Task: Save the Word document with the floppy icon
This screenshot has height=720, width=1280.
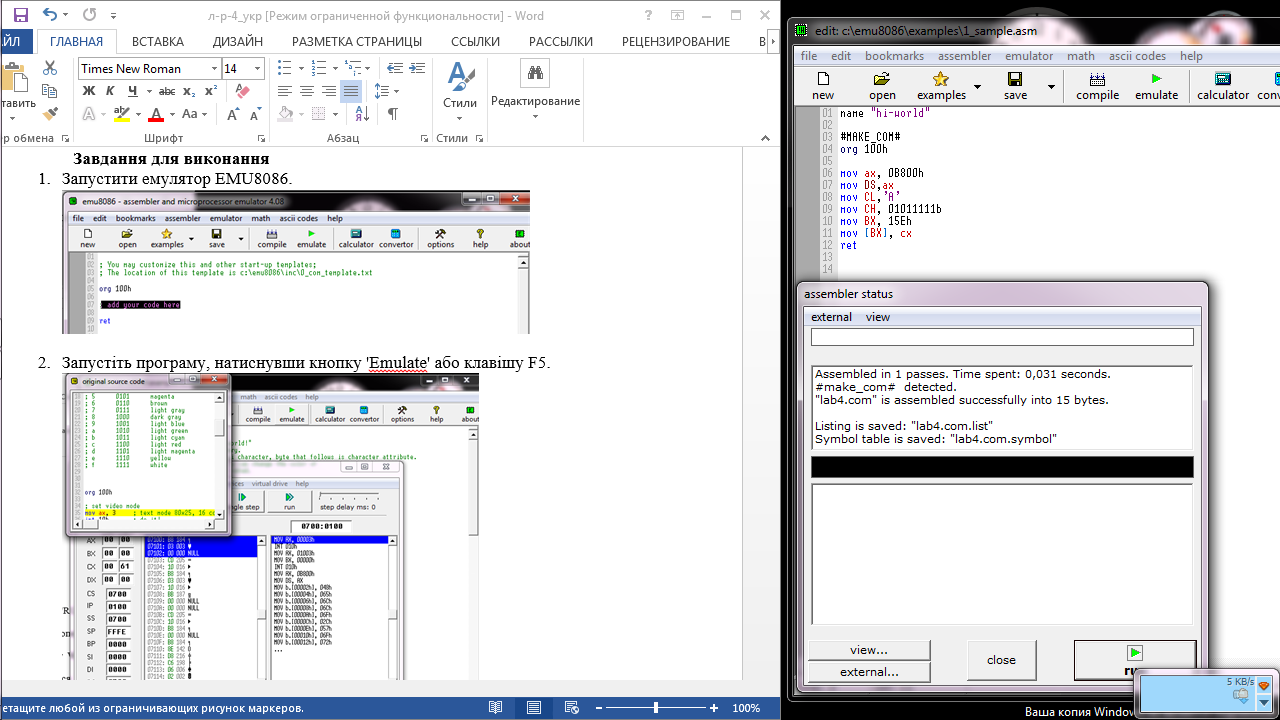Action: pyautogui.click(x=20, y=16)
